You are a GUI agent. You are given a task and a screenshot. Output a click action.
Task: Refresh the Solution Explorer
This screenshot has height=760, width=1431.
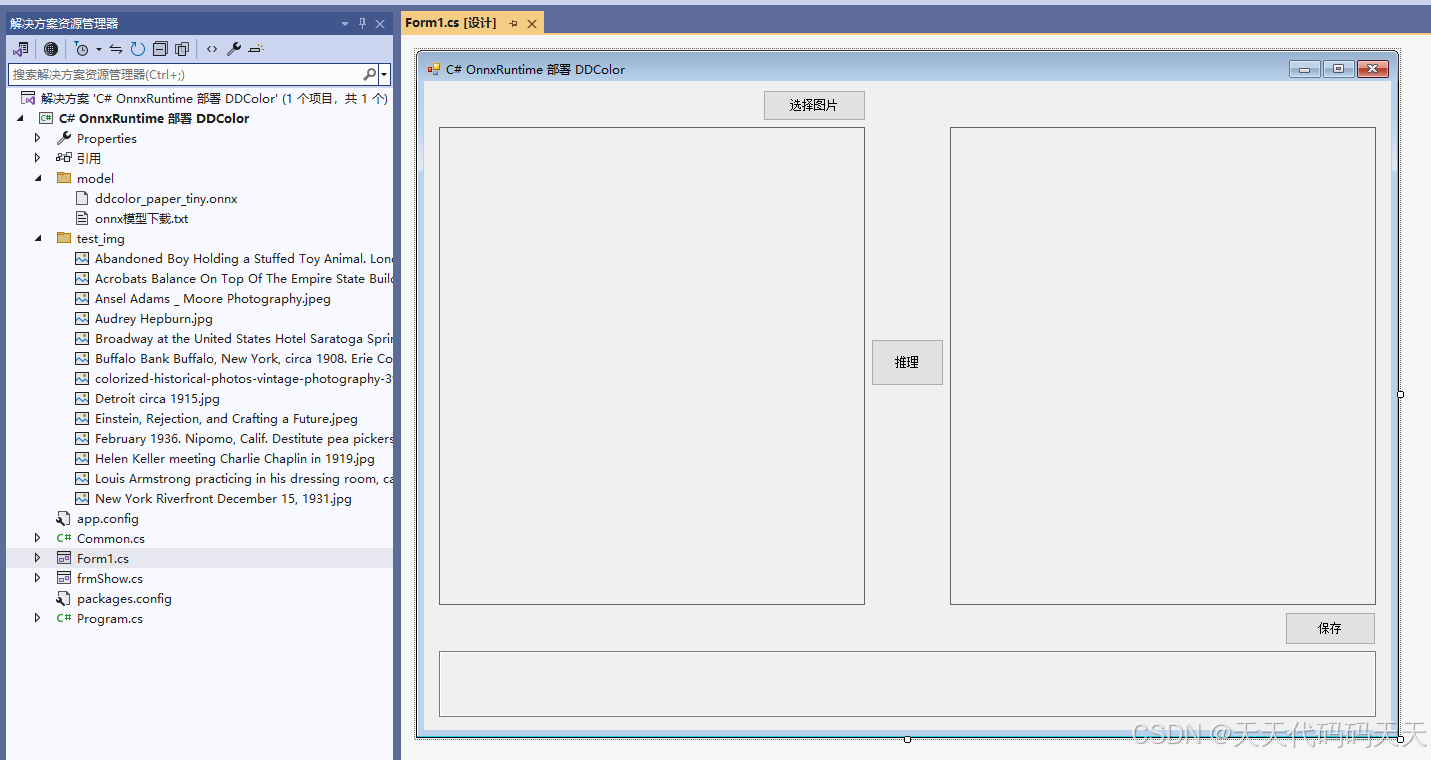(x=138, y=49)
